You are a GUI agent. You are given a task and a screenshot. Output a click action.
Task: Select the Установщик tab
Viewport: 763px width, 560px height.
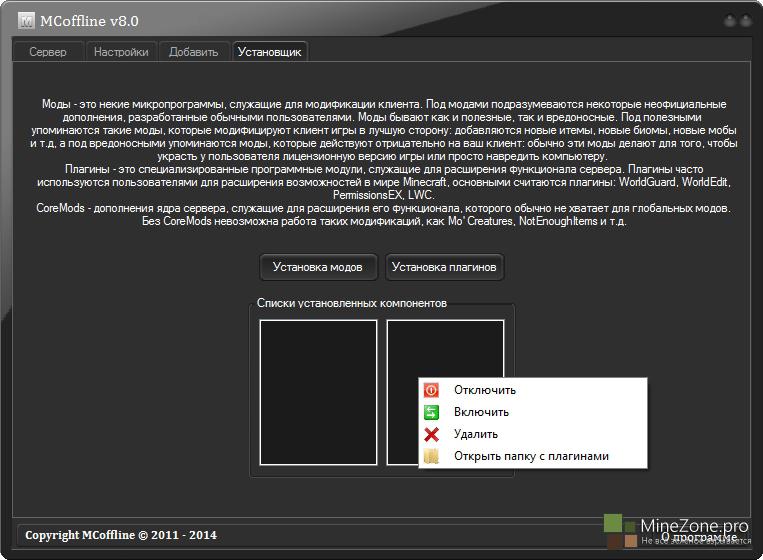click(x=269, y=52)
